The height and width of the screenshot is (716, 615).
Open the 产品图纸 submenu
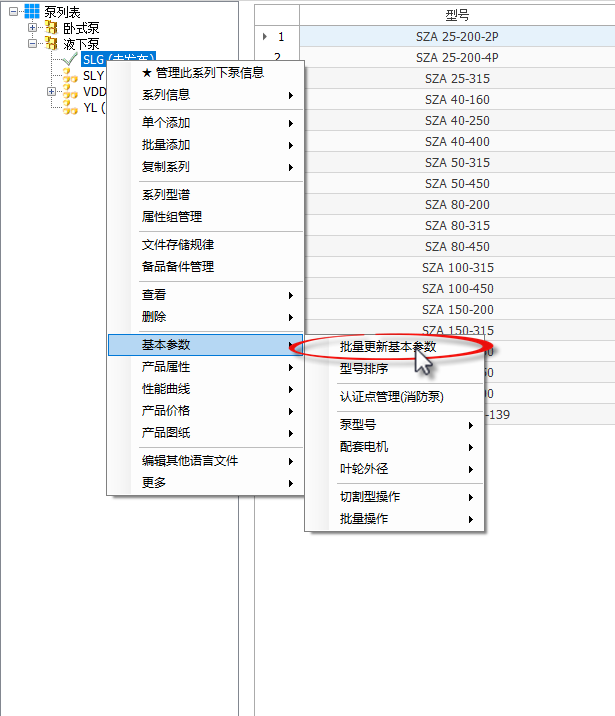click(205, 433)
